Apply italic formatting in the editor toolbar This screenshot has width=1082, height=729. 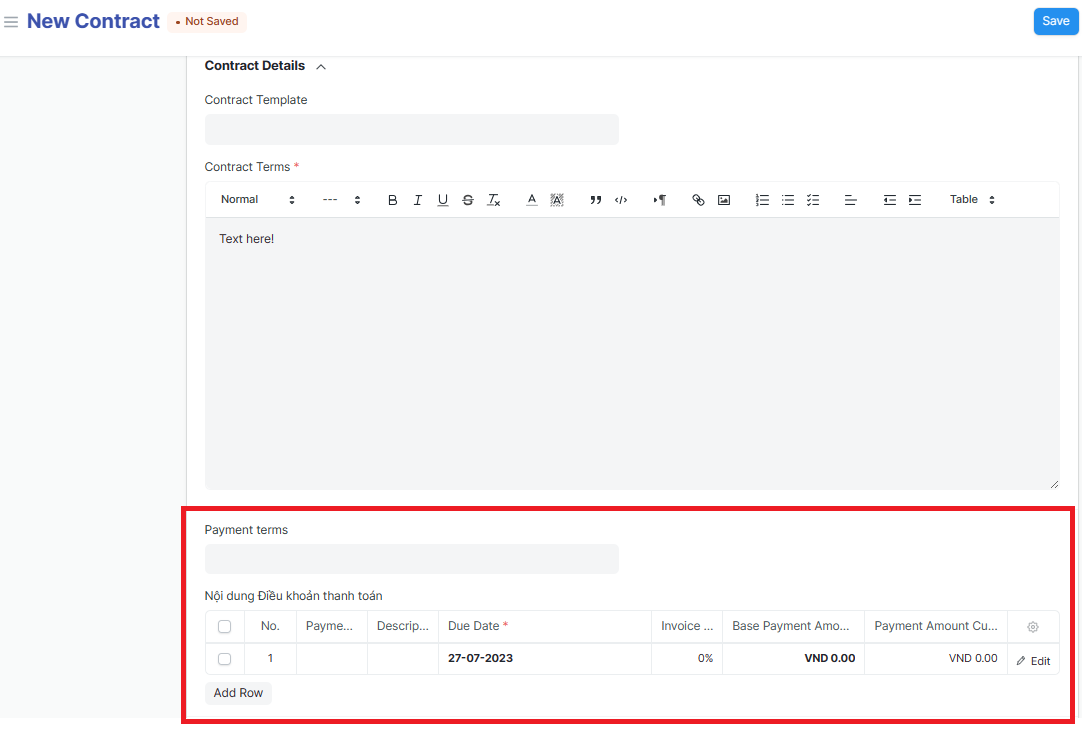[418, 200]
